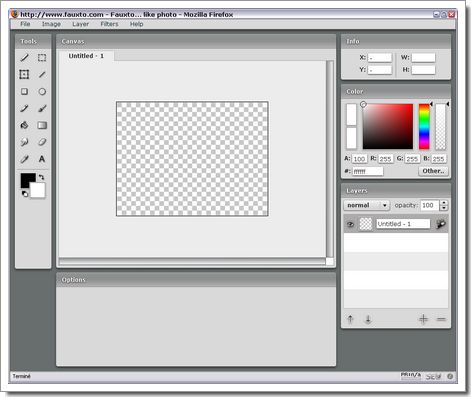Open the Filters menu
The image size is (471, 397).
click(109, 24)
